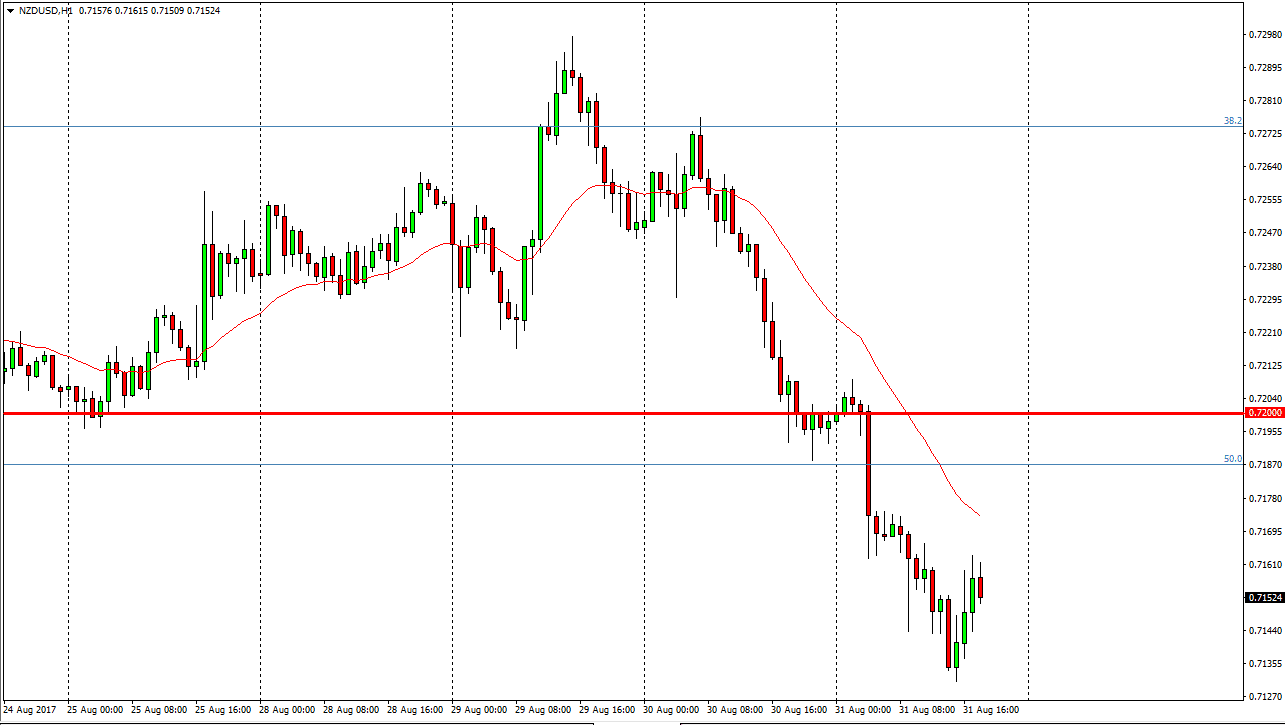Click the 31 Aug 16:00 time label
Viewport: 1285px width, 725px height.
(x=993, y=710)
